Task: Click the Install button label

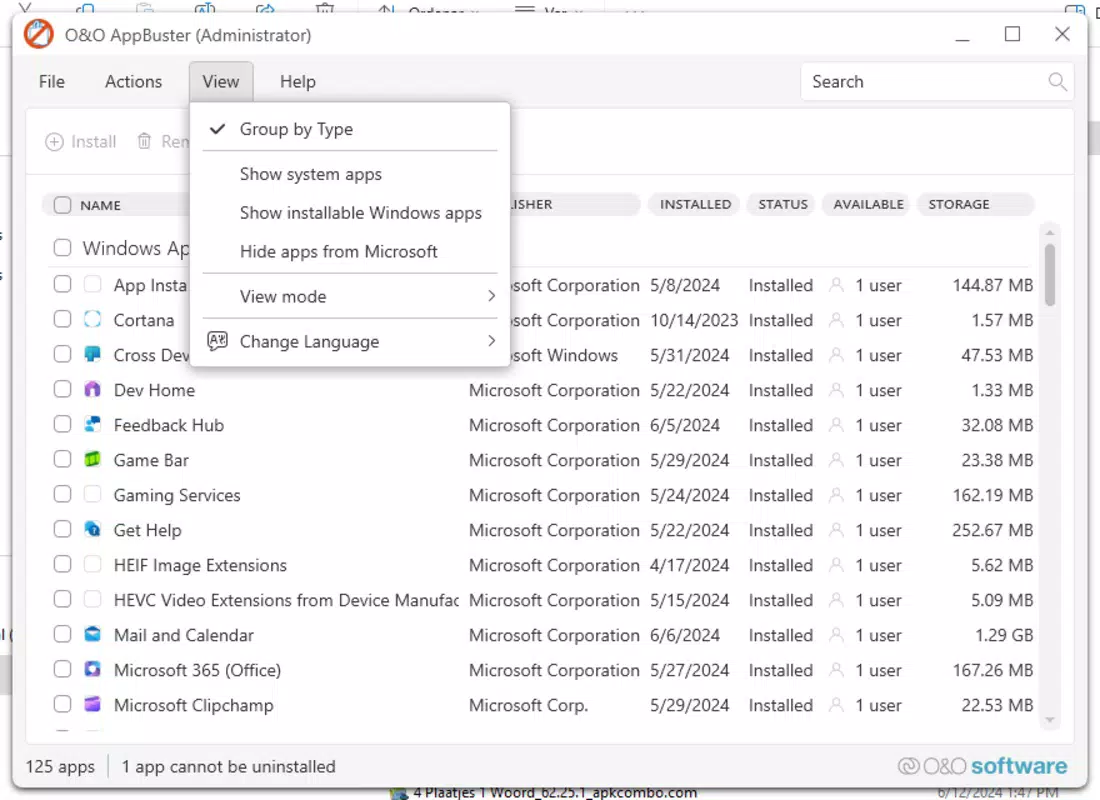Action: tap(93, 142)
